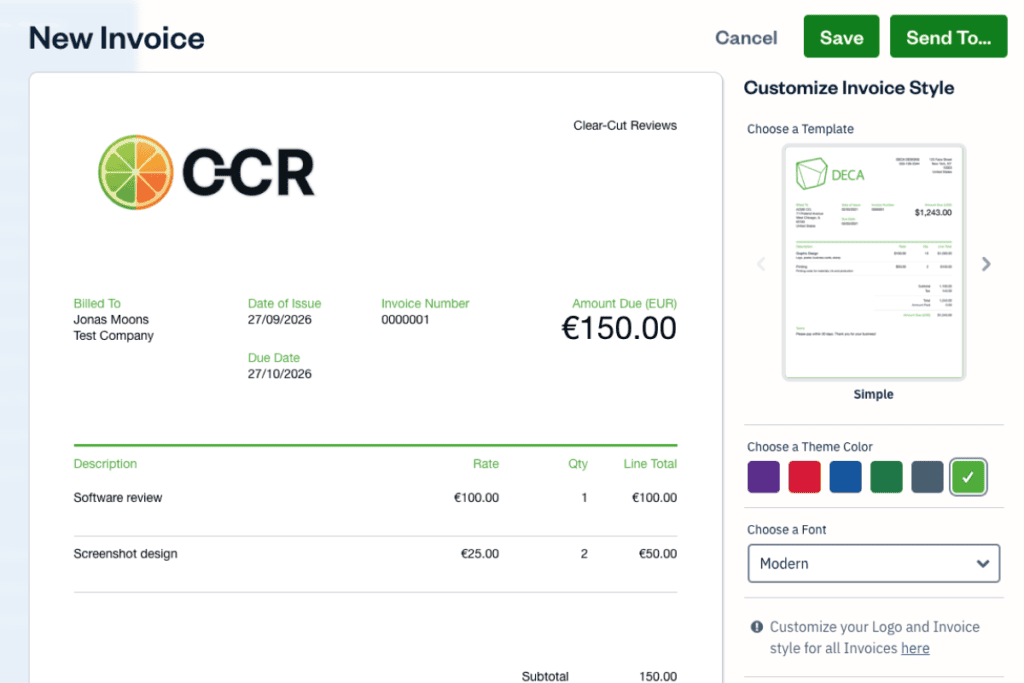Click the €50.00 line total
The height and width of the screenshot is (683, 1024).
(657, 554)
